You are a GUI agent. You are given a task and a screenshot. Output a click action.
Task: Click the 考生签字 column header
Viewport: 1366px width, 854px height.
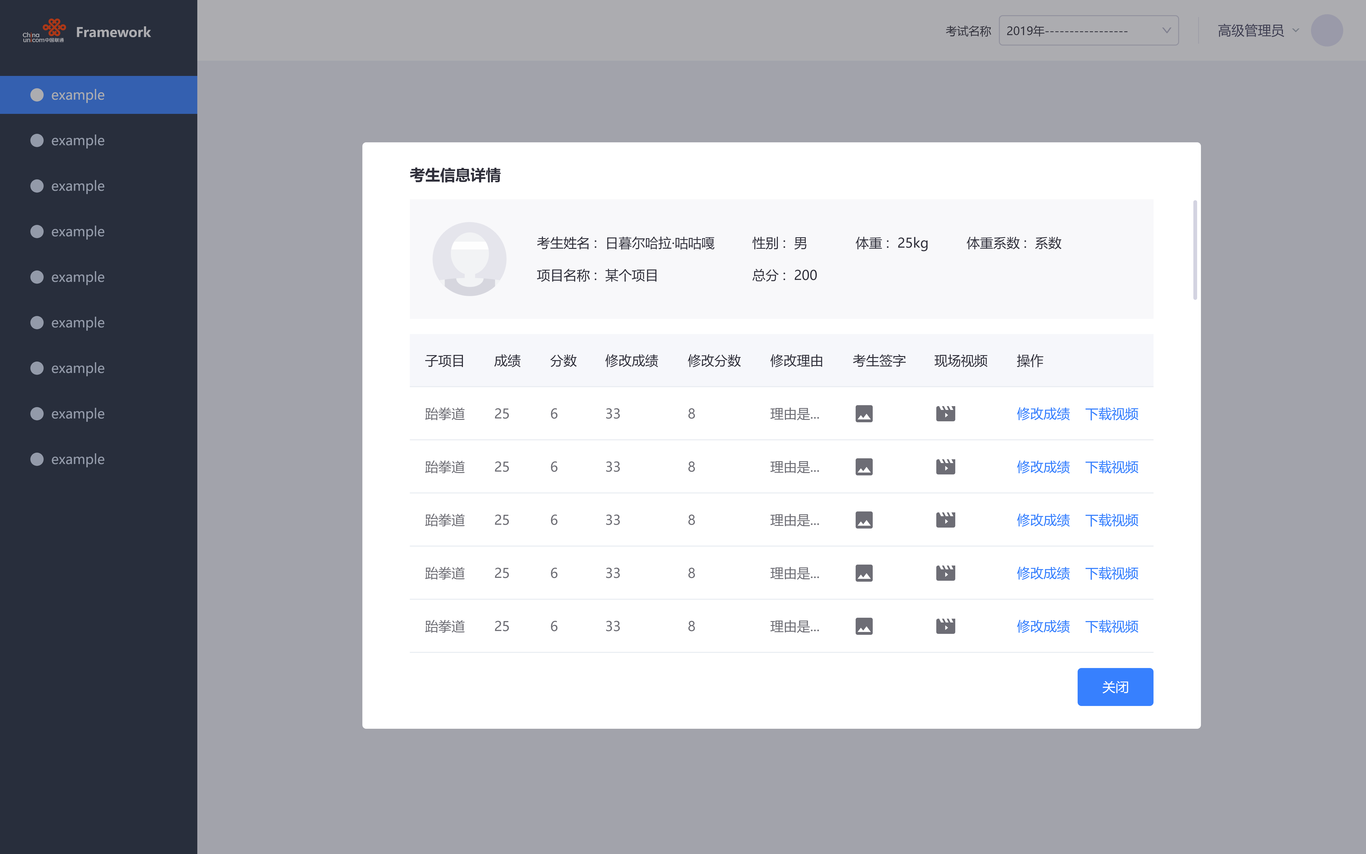coord(879,361)
